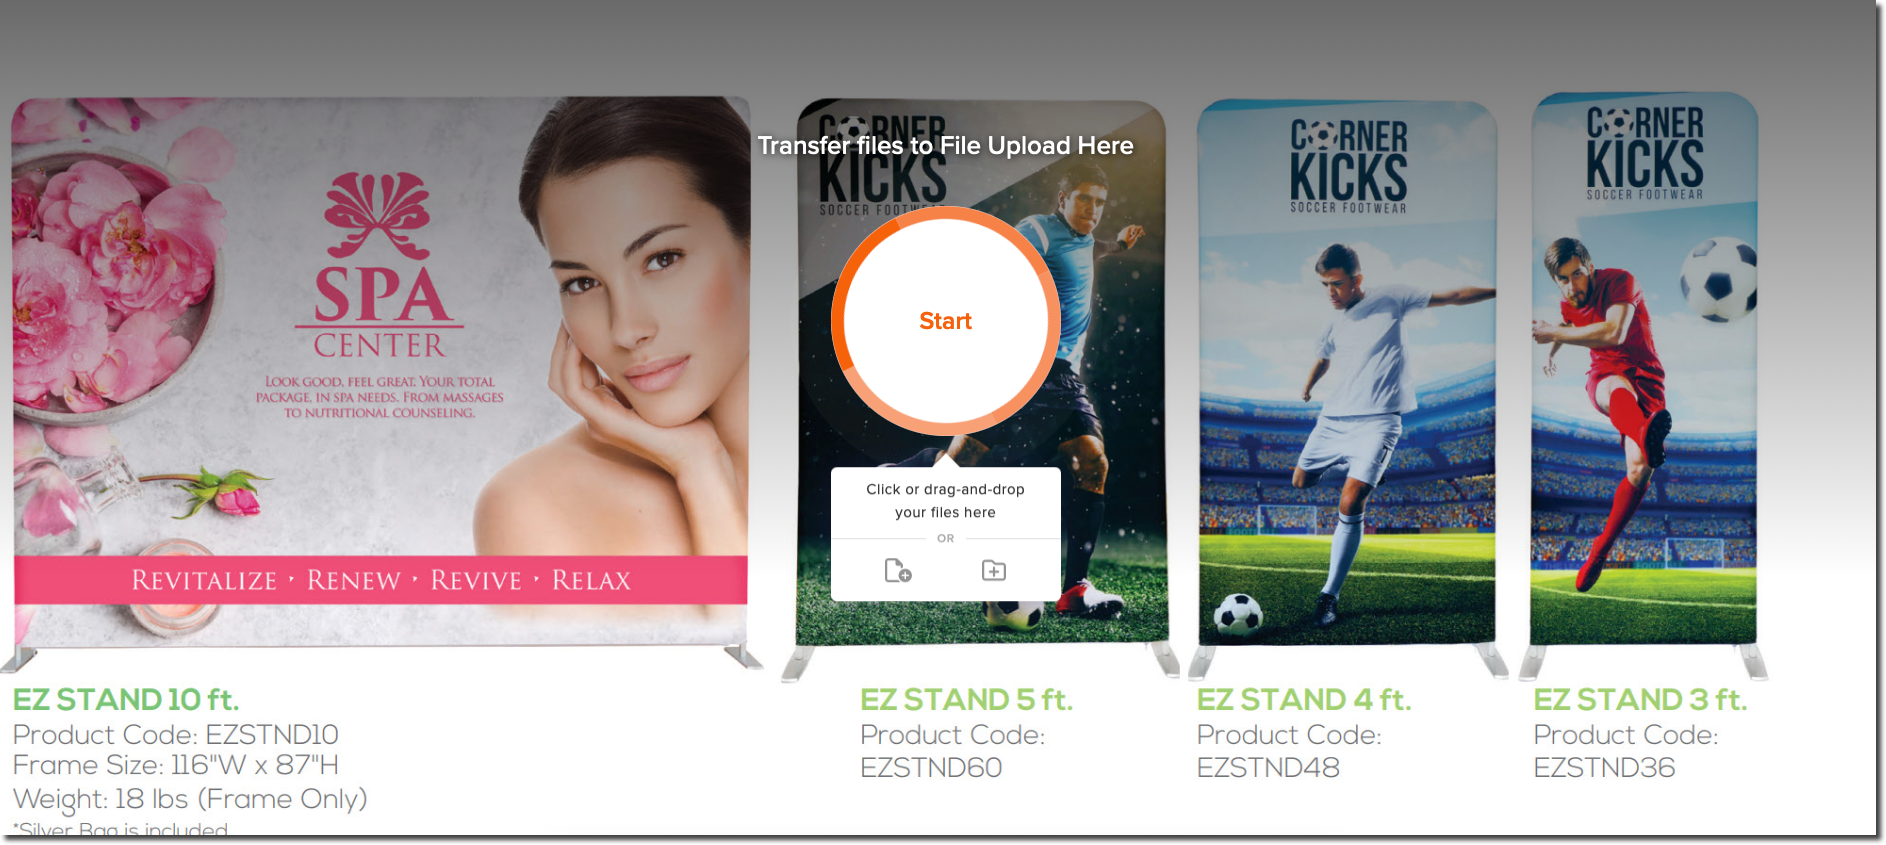Click the Corner Kicks logo on 4 ft. banner

click(1348, 166)
